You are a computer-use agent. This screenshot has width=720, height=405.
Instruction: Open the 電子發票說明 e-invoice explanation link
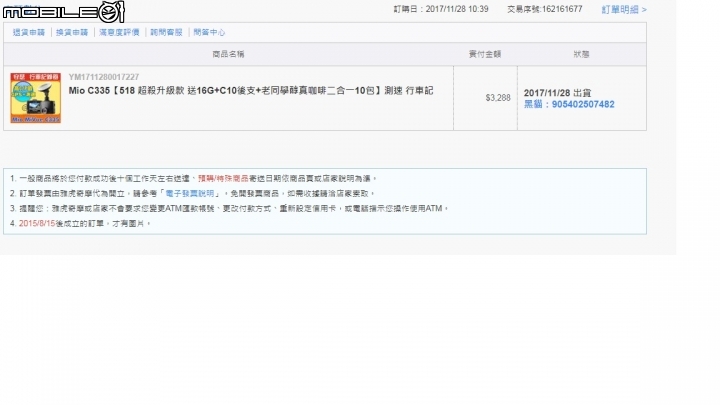(190, 193)
